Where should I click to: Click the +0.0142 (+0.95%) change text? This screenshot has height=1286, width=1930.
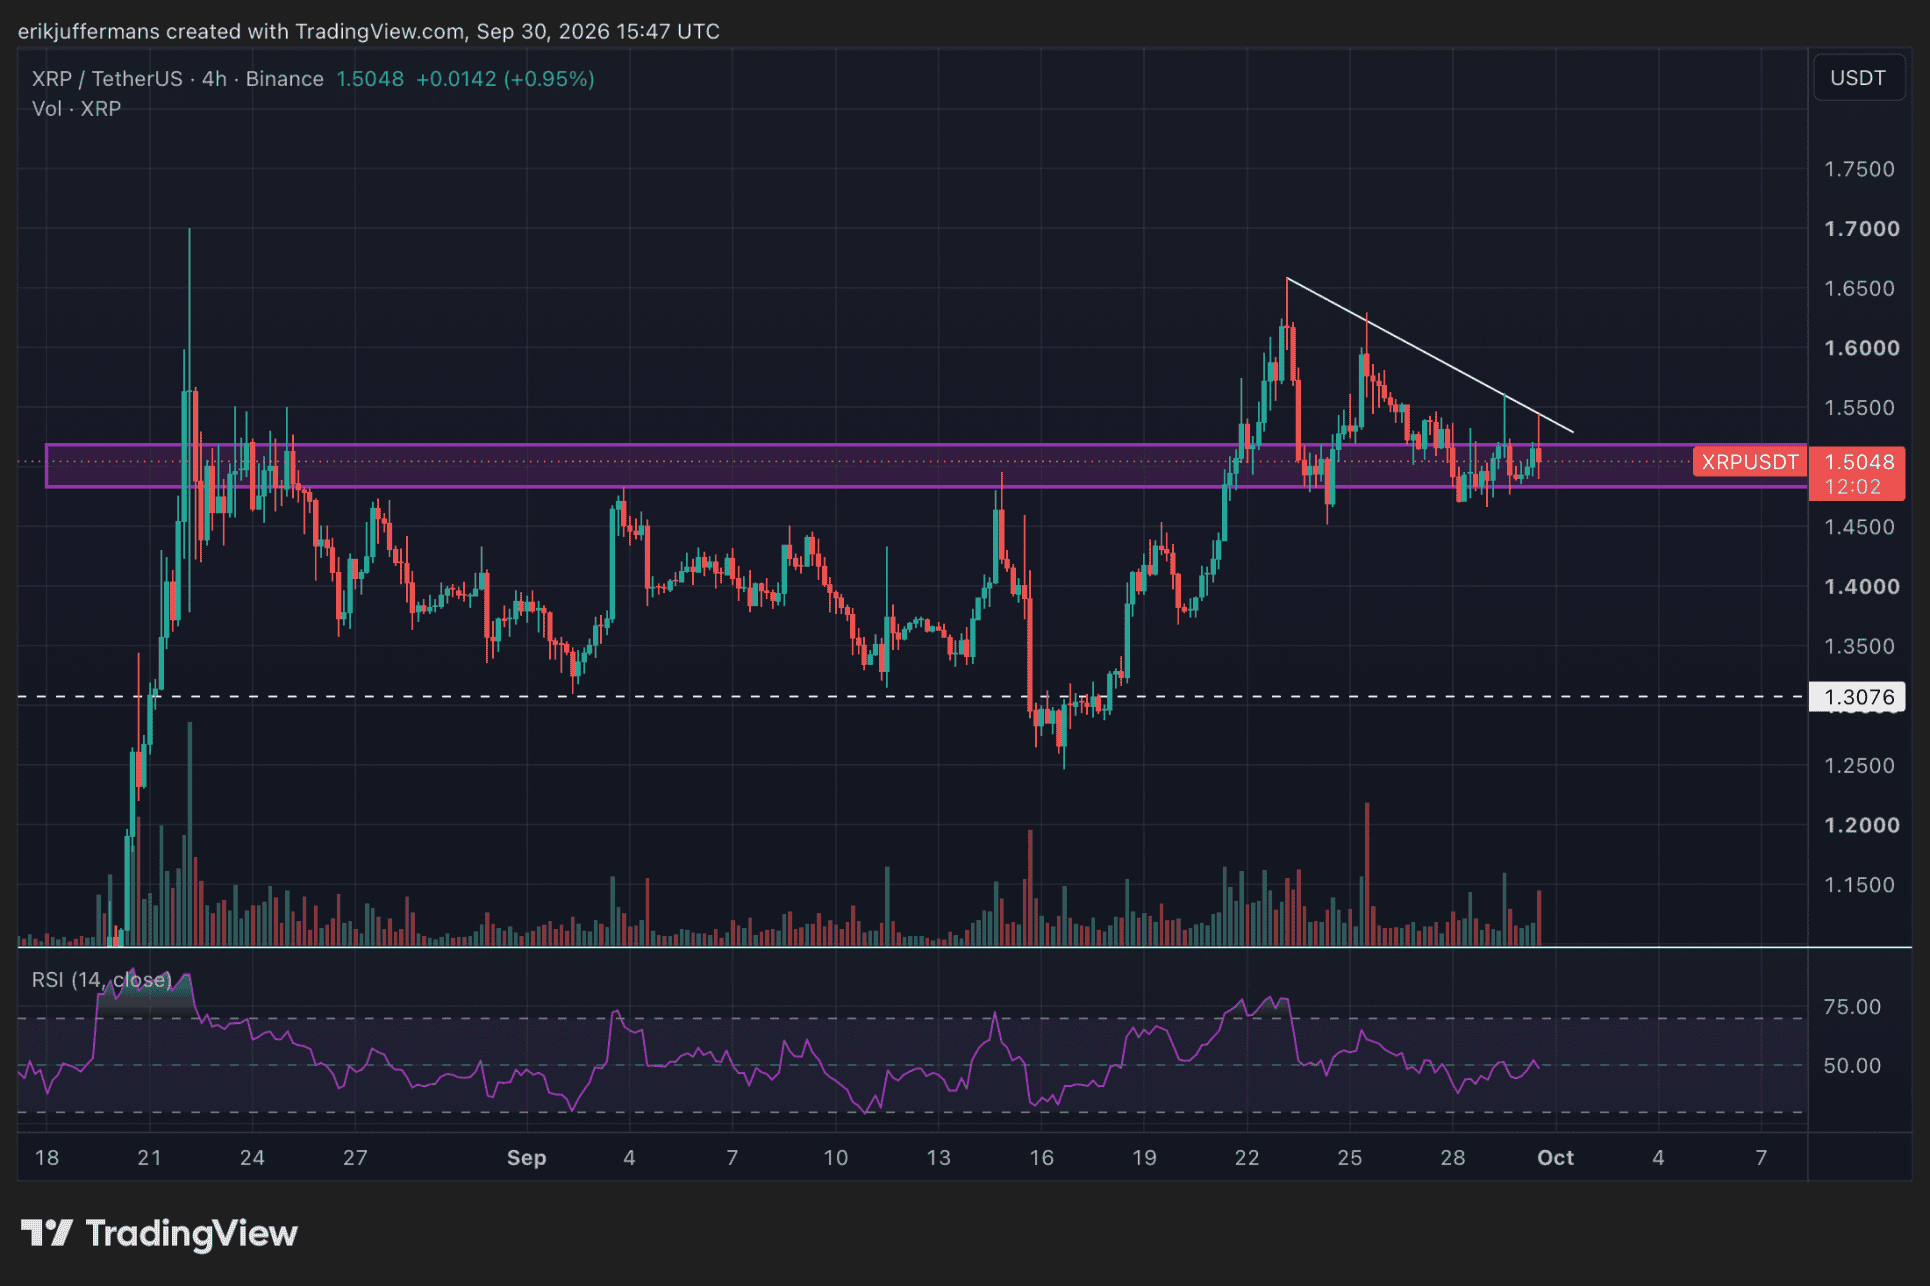point(505,79)
